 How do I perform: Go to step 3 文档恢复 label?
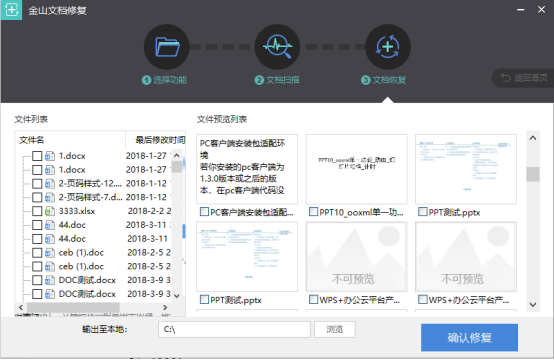[x=383, y=80]
